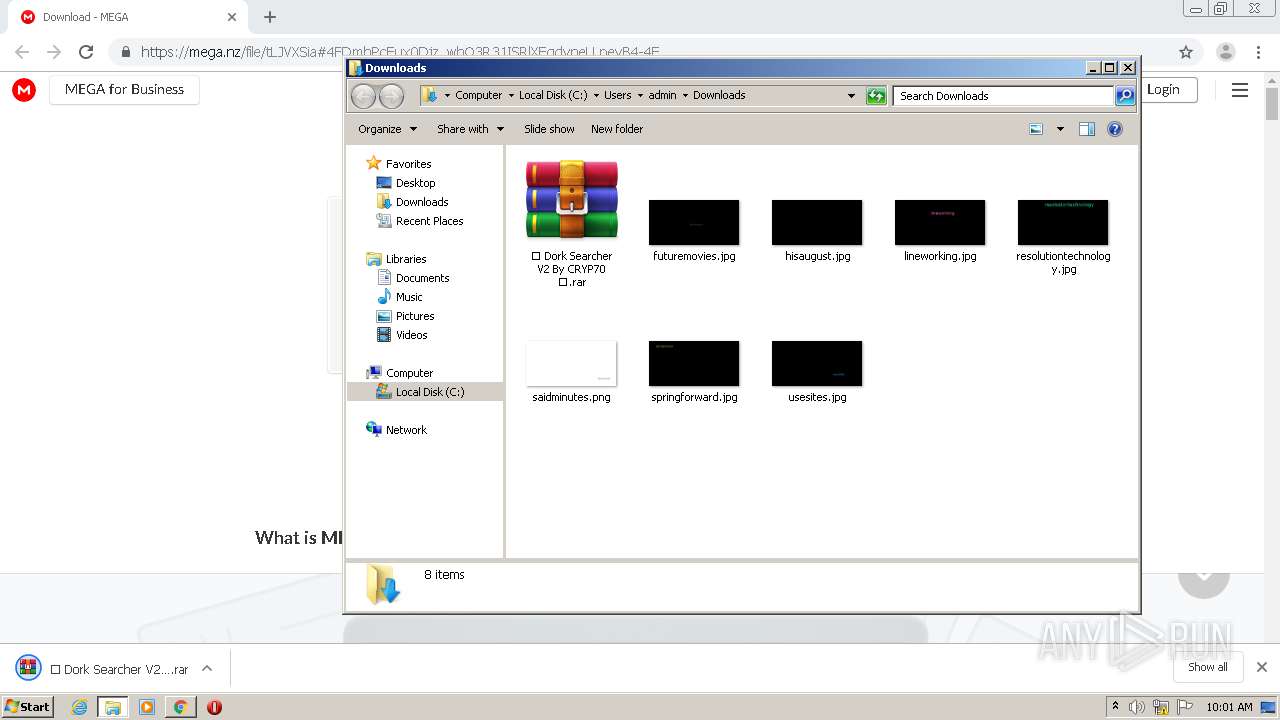
Task: Go back in Explorer navigation
Action: tap(364, 96)
